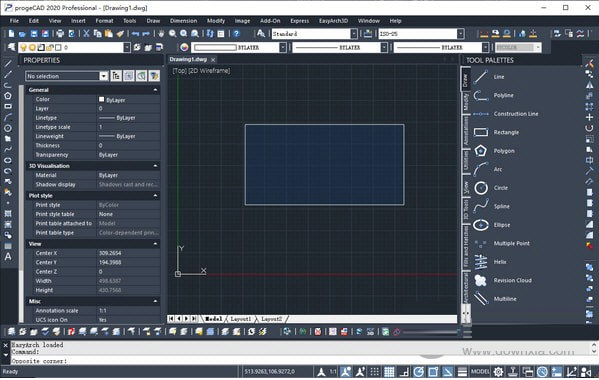Image resolution: width=599 pixels, height=380 pixels.
Task: Open the Express menu
Action: coord(300,21)
